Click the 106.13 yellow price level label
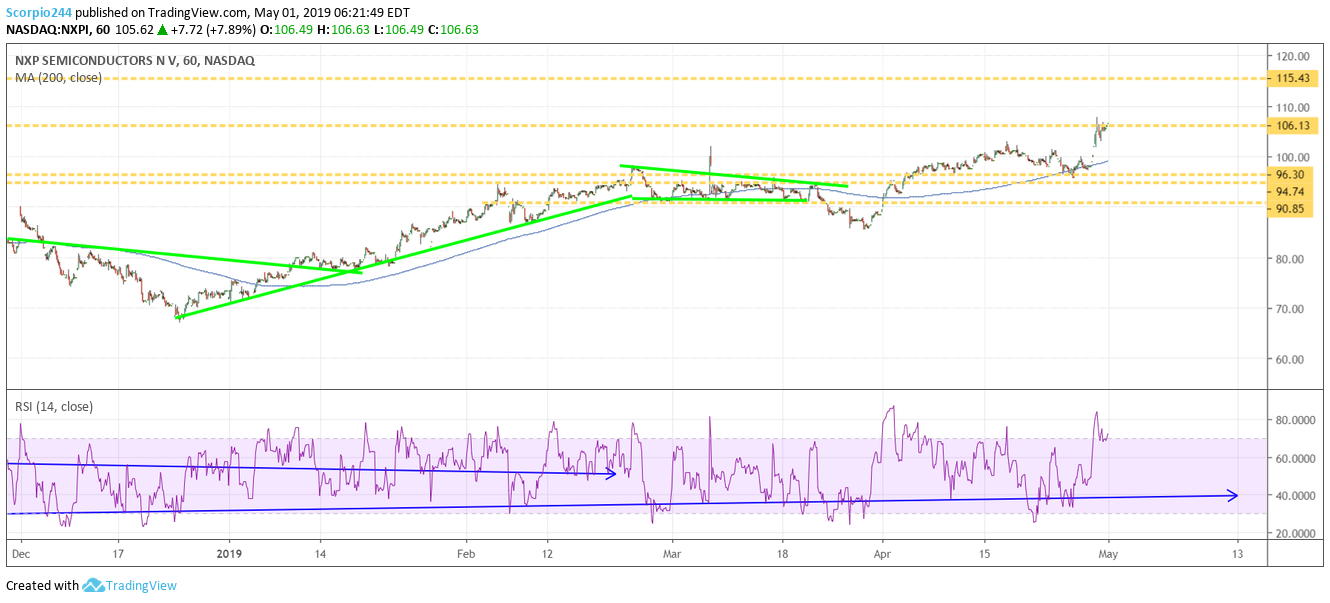1330x603 pixels. click(1295, 125)
